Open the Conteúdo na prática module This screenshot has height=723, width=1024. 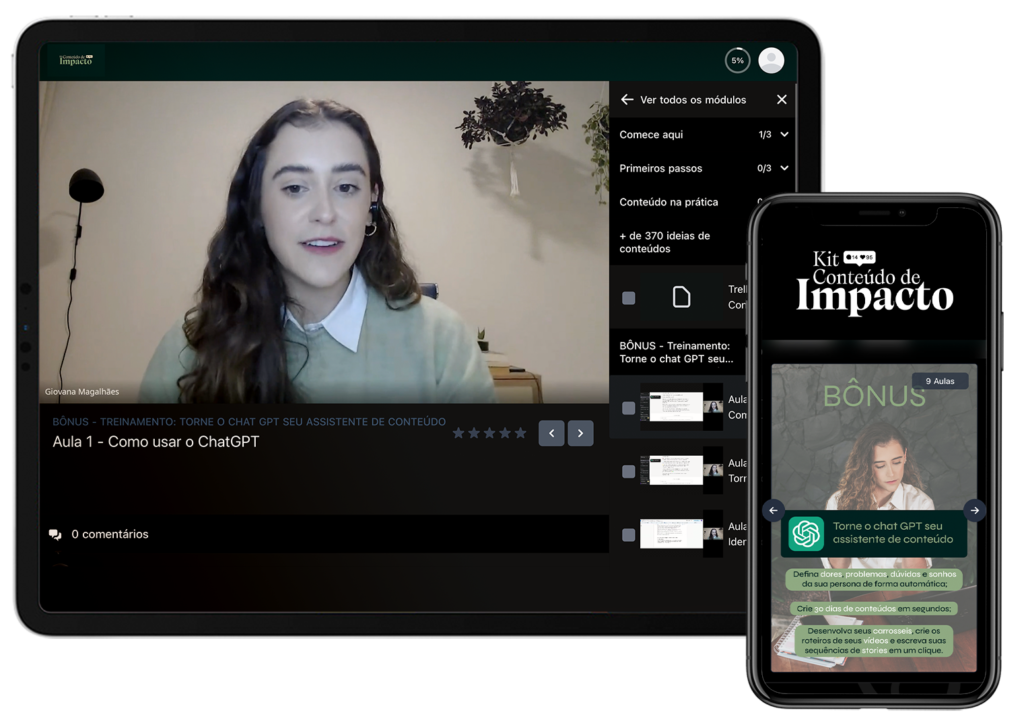[x=668, y=202]
